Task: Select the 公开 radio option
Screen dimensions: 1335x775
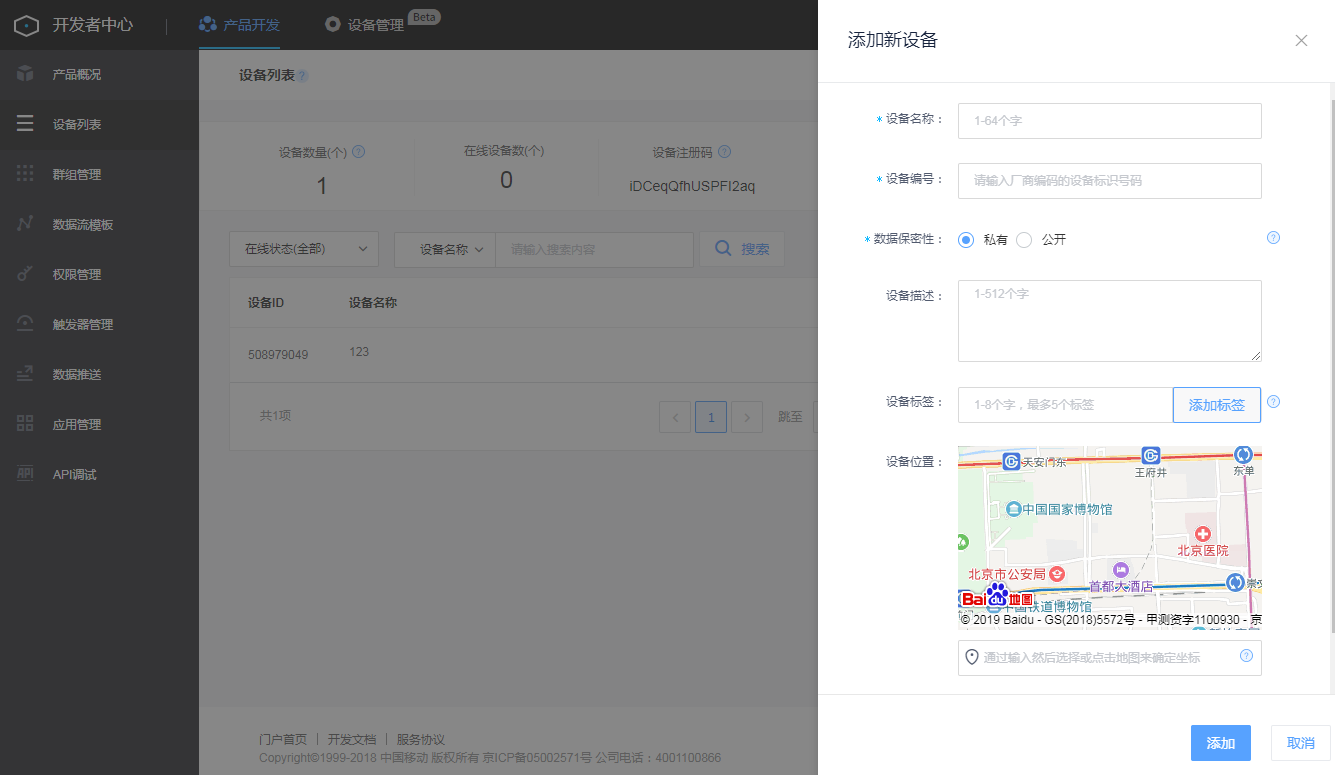Action: [1024, 240]
